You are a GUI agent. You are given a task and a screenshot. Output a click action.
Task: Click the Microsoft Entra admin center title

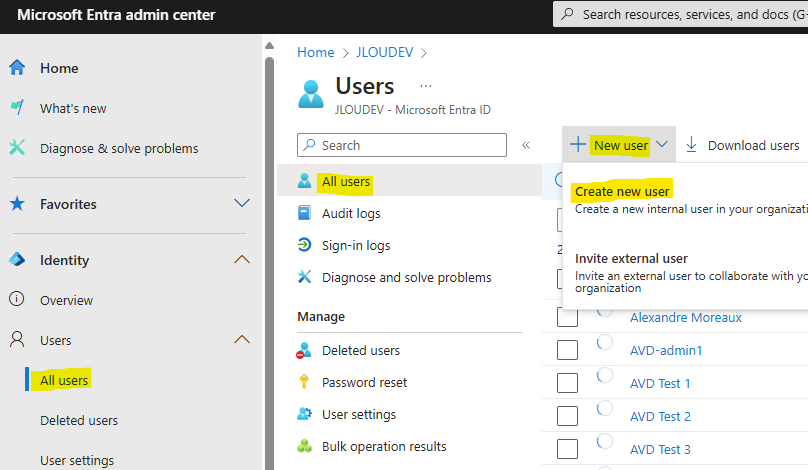(x=116, y=15)
